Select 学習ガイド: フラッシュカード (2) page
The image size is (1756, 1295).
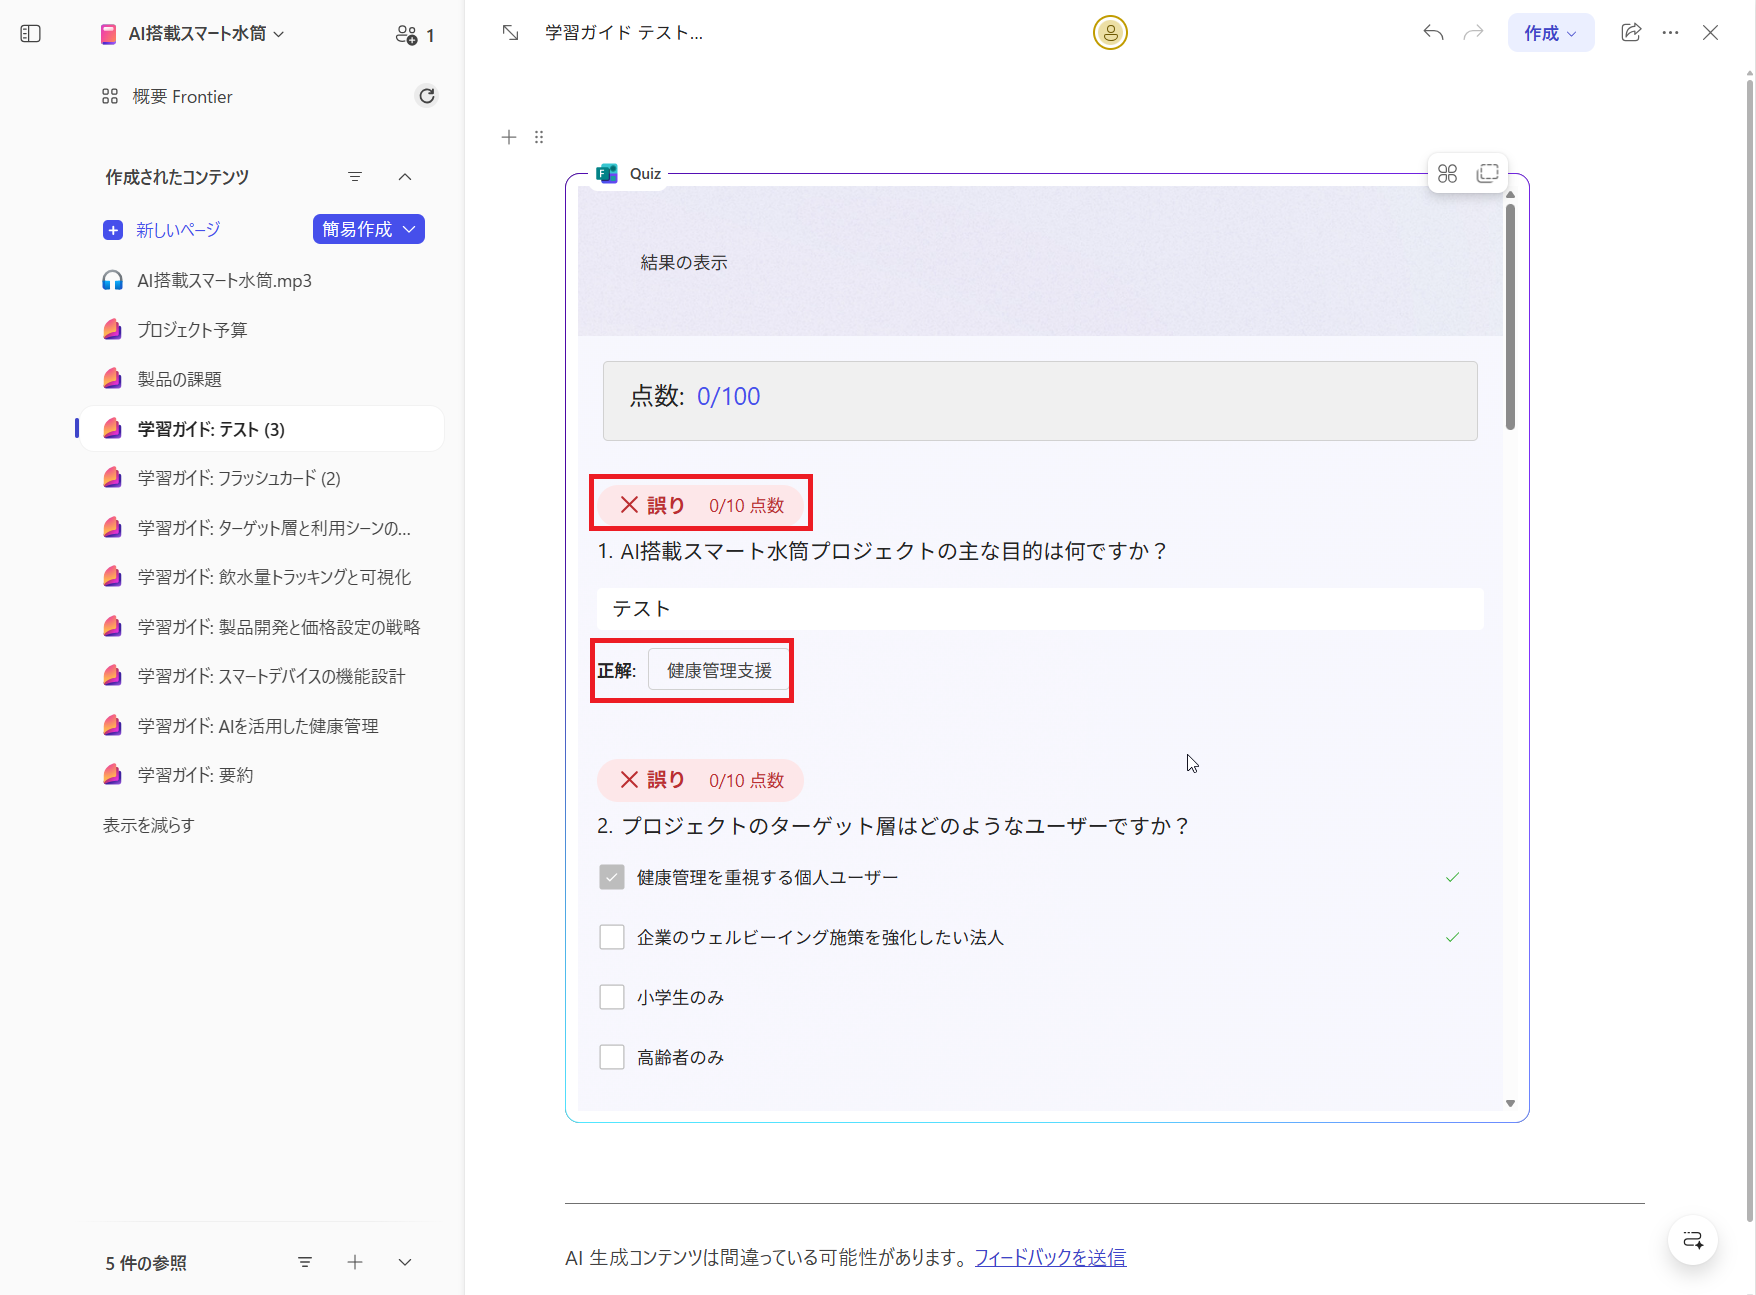(236, 478)
